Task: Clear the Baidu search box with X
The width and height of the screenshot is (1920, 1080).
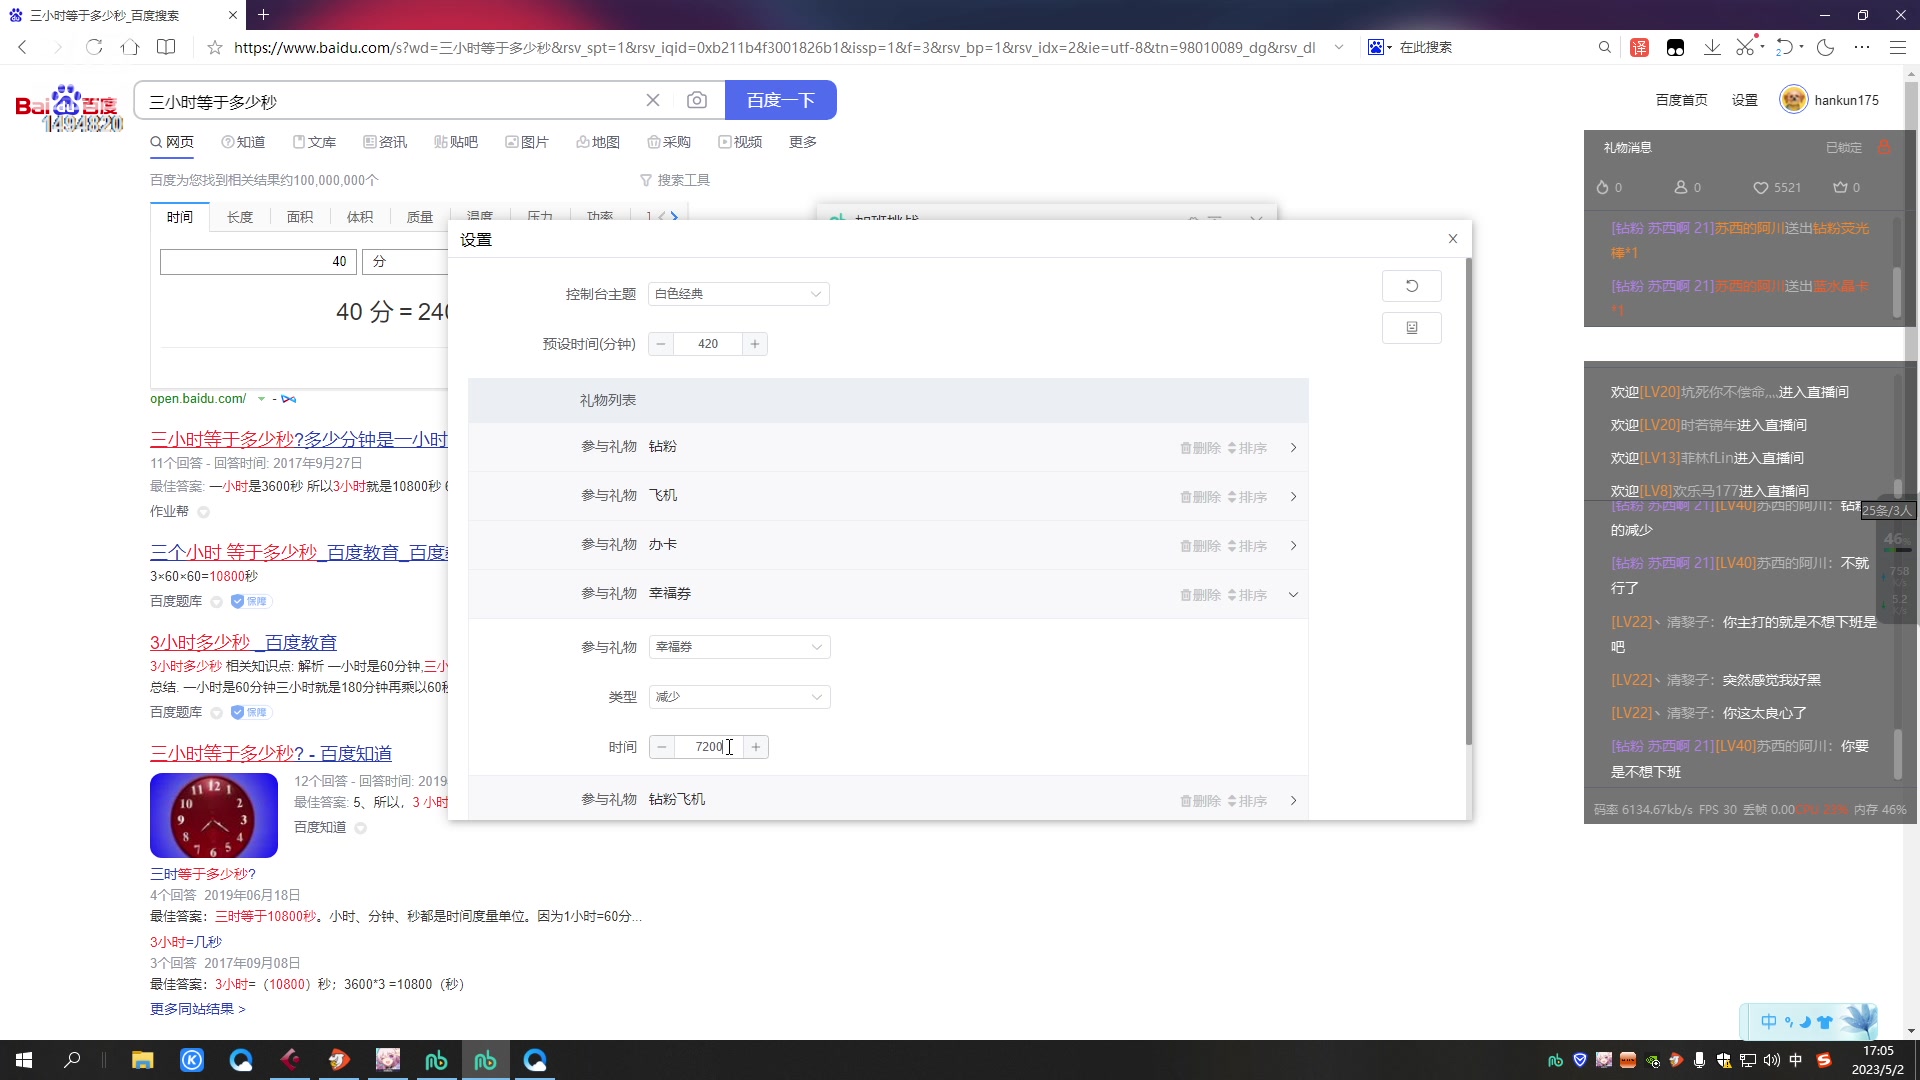Action: pos(653,100)
